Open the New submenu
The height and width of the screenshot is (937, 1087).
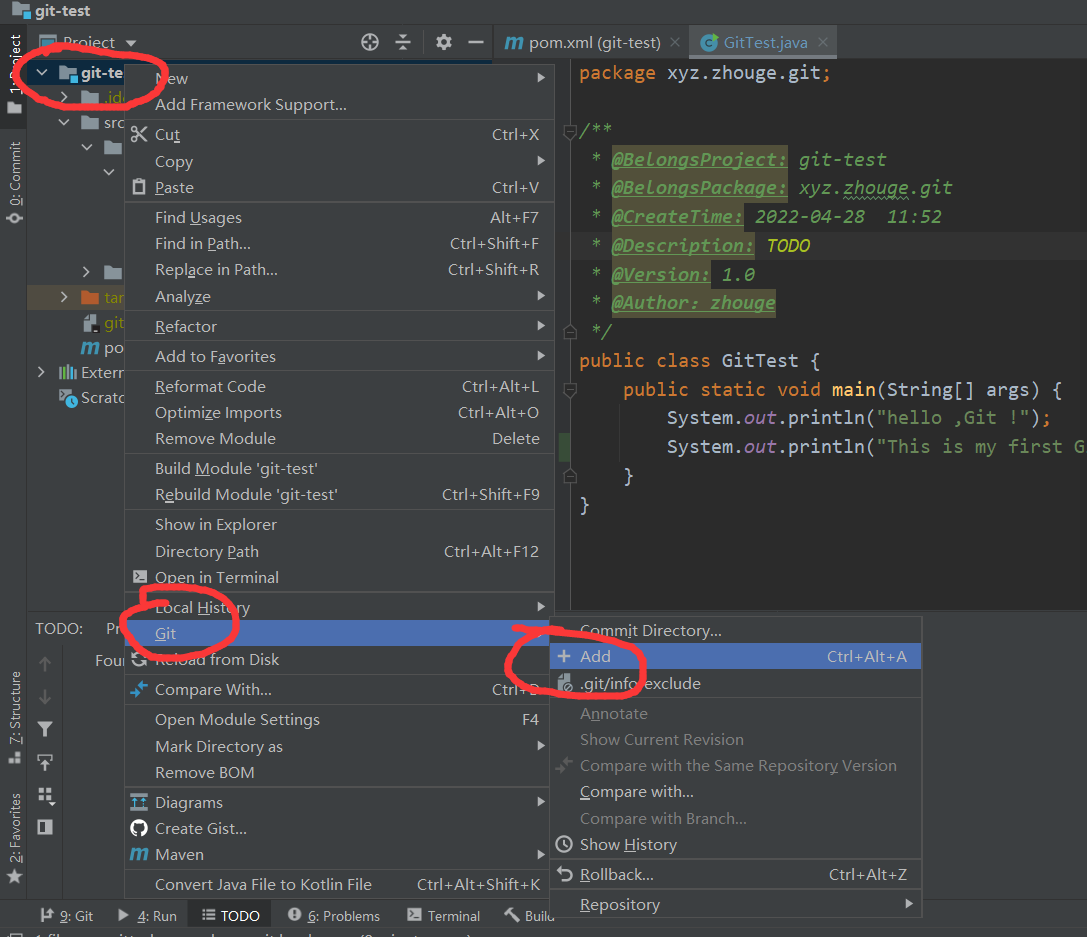click(339, 78)
